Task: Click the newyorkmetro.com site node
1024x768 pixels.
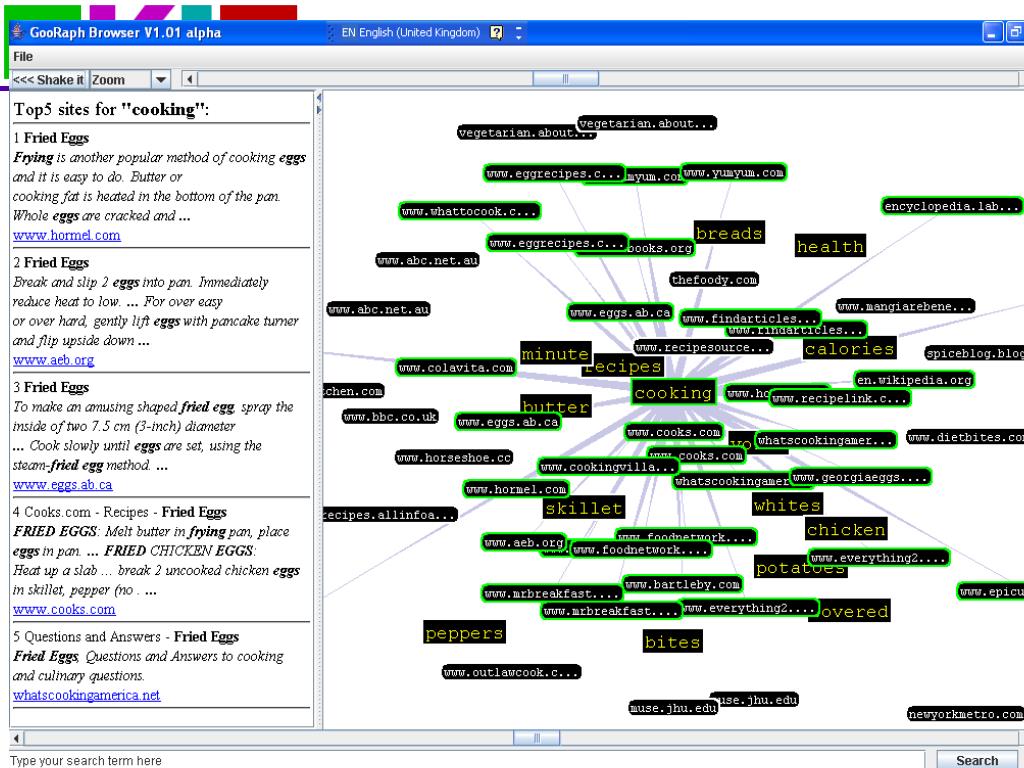Action: click(966, 714)
